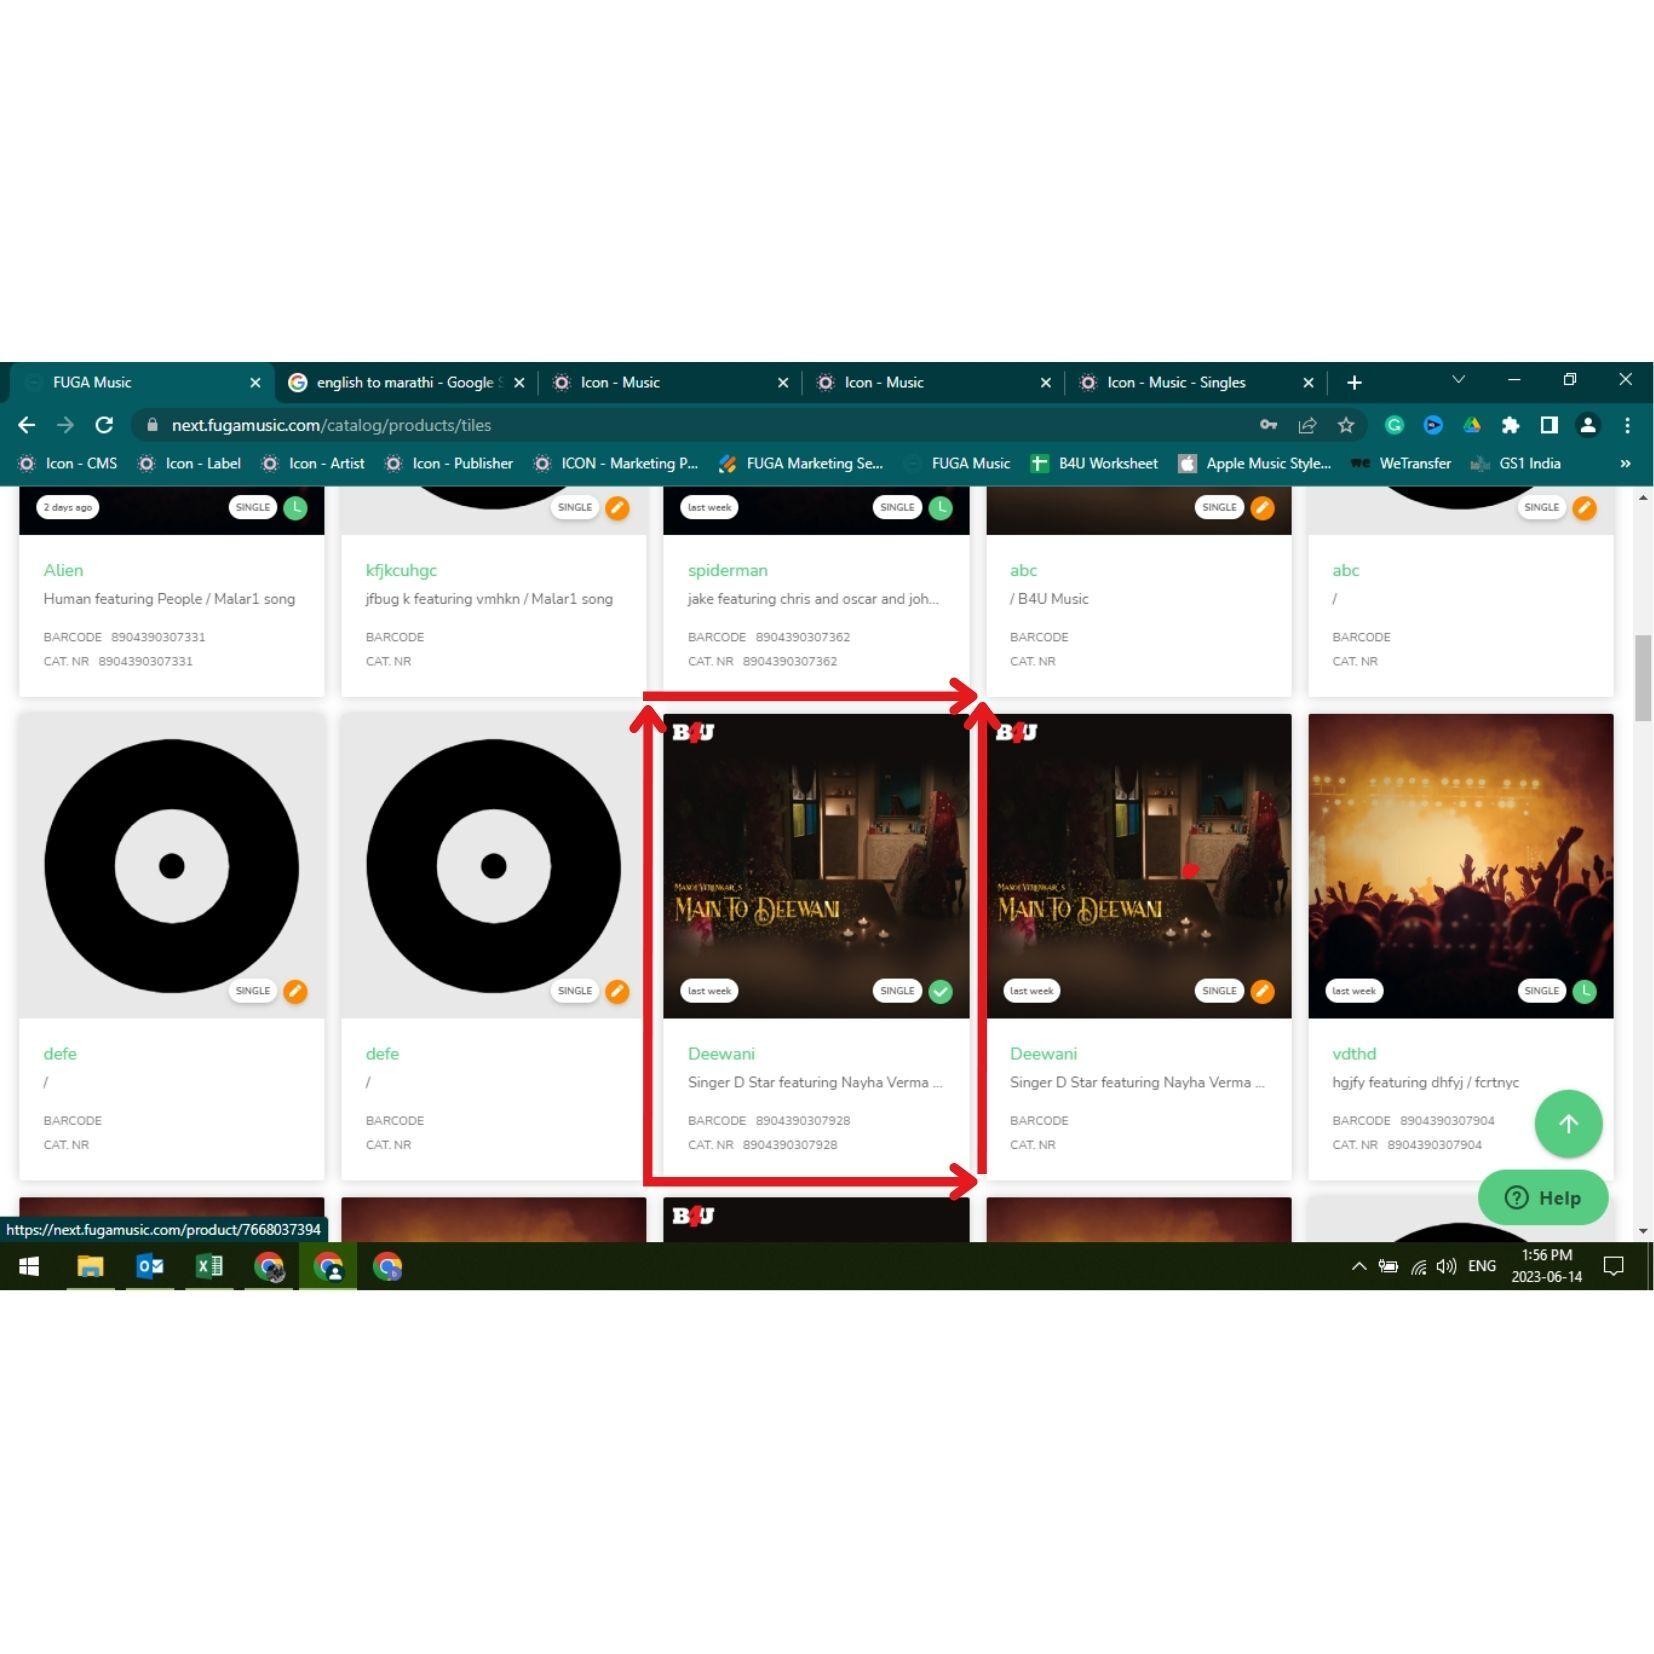1654x1654 pixels.
Task: Bookmark this page with the star icon
Action: [1346, 425]
